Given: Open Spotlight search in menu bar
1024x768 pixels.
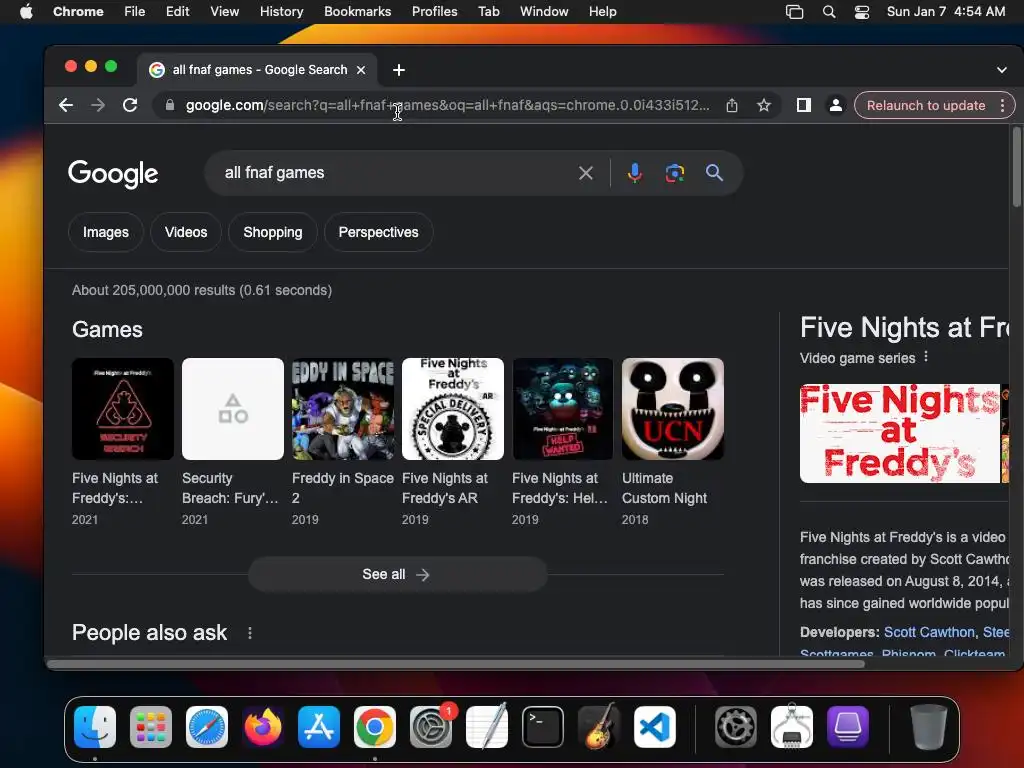Looking at the screenshot, I should tap(829, 12).
